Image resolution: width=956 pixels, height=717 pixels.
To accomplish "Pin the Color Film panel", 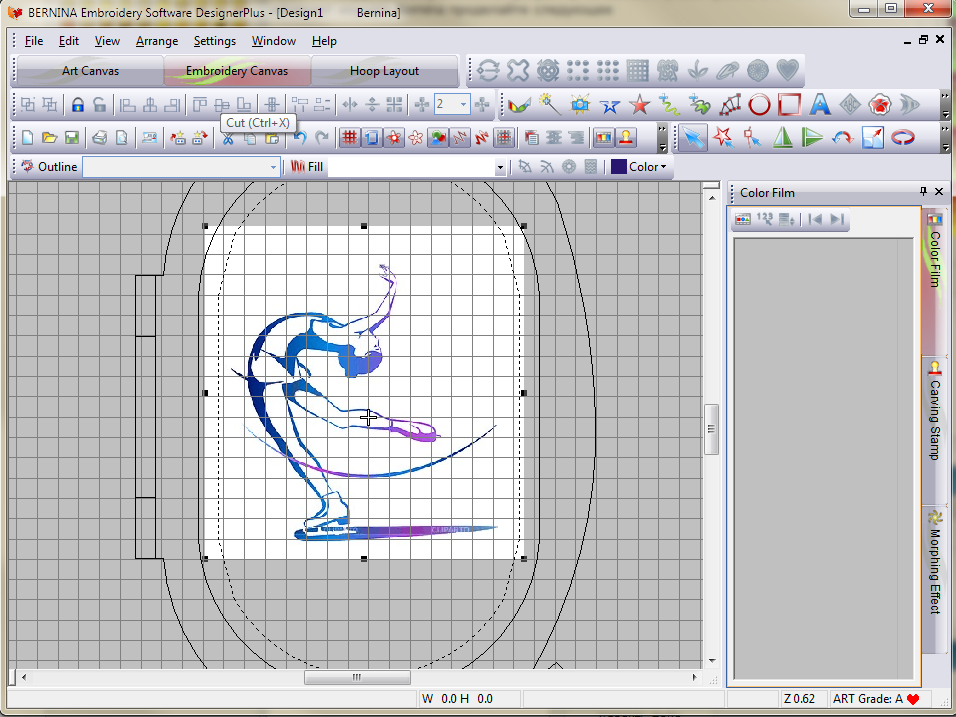I will pos(923,192).
